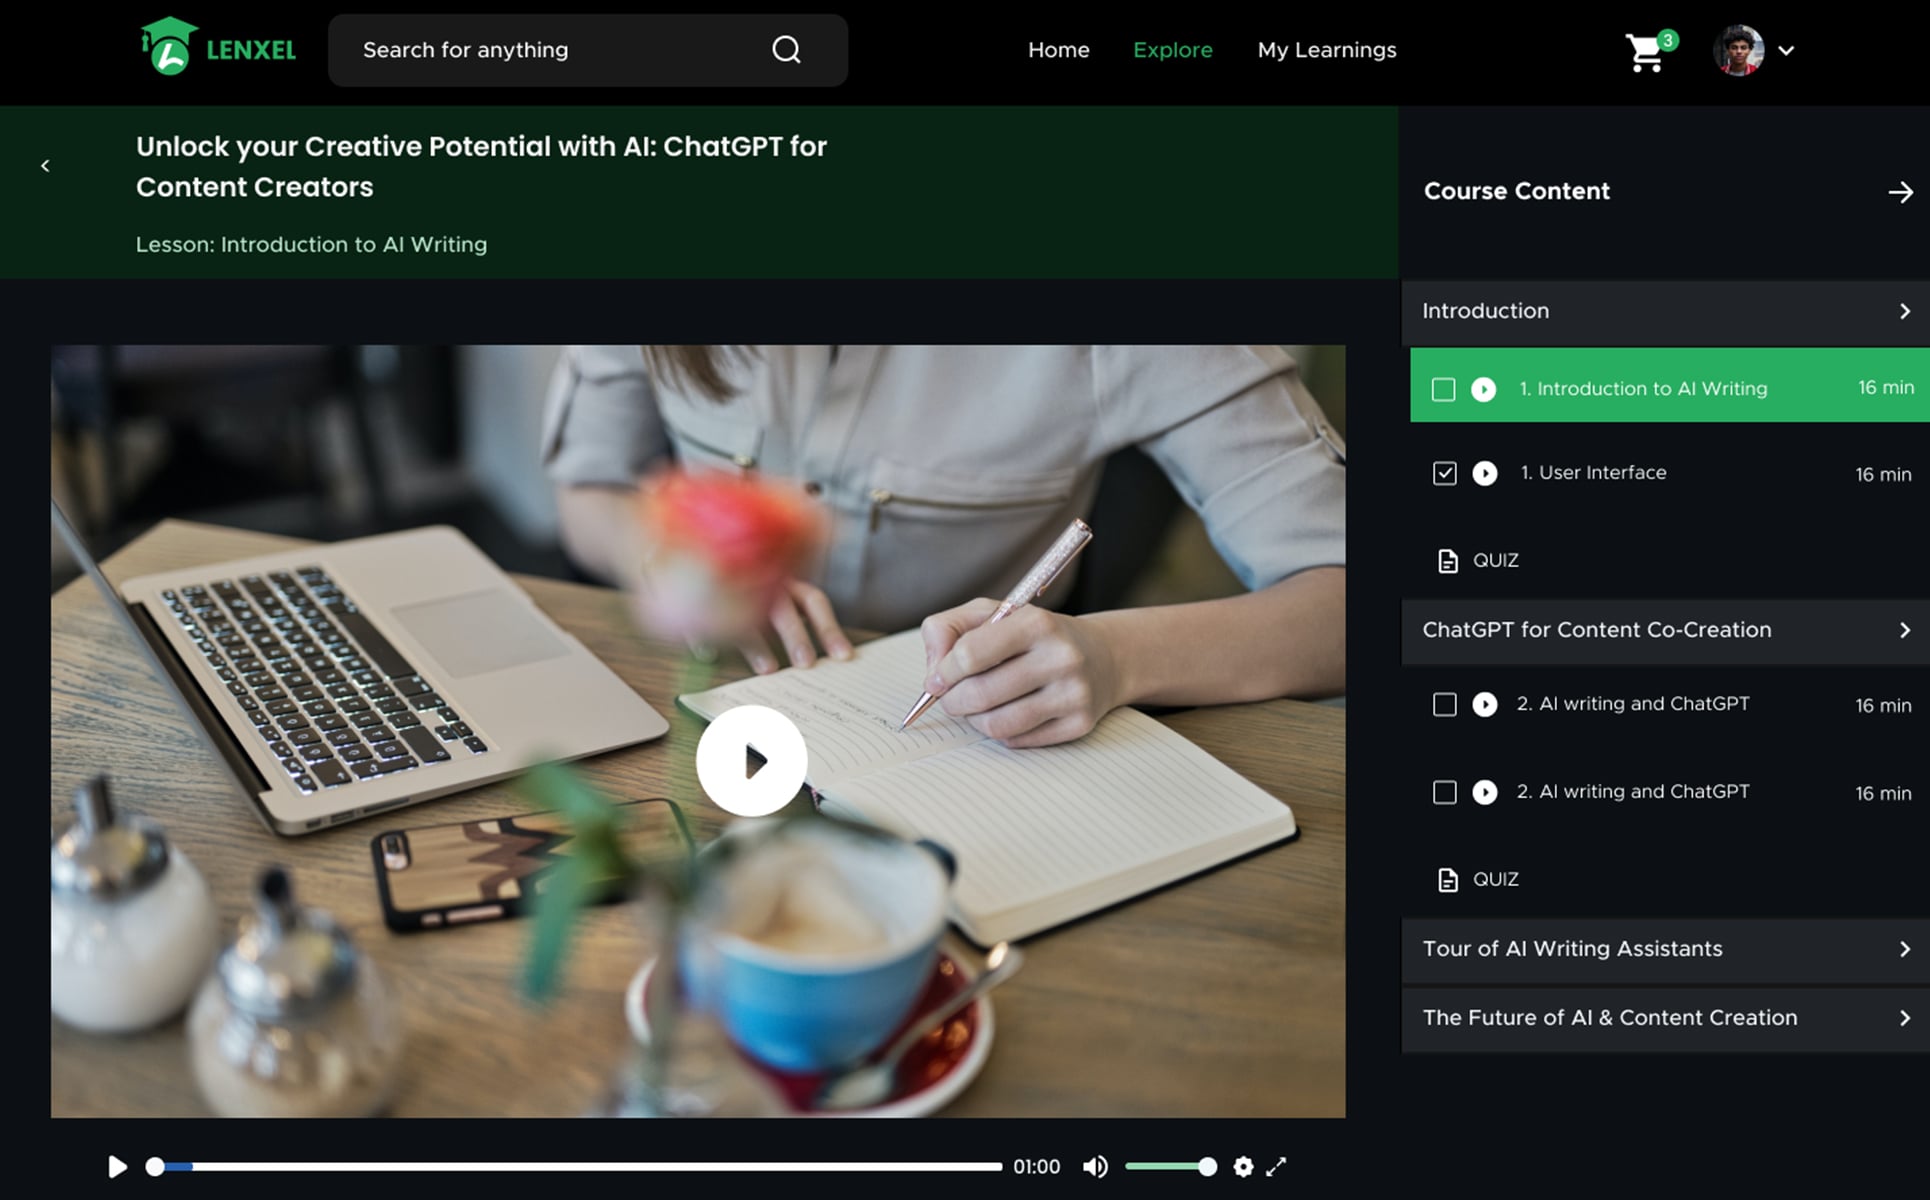
Task: Adjust the green volume slider
Action: [x=1167, y=1166]
